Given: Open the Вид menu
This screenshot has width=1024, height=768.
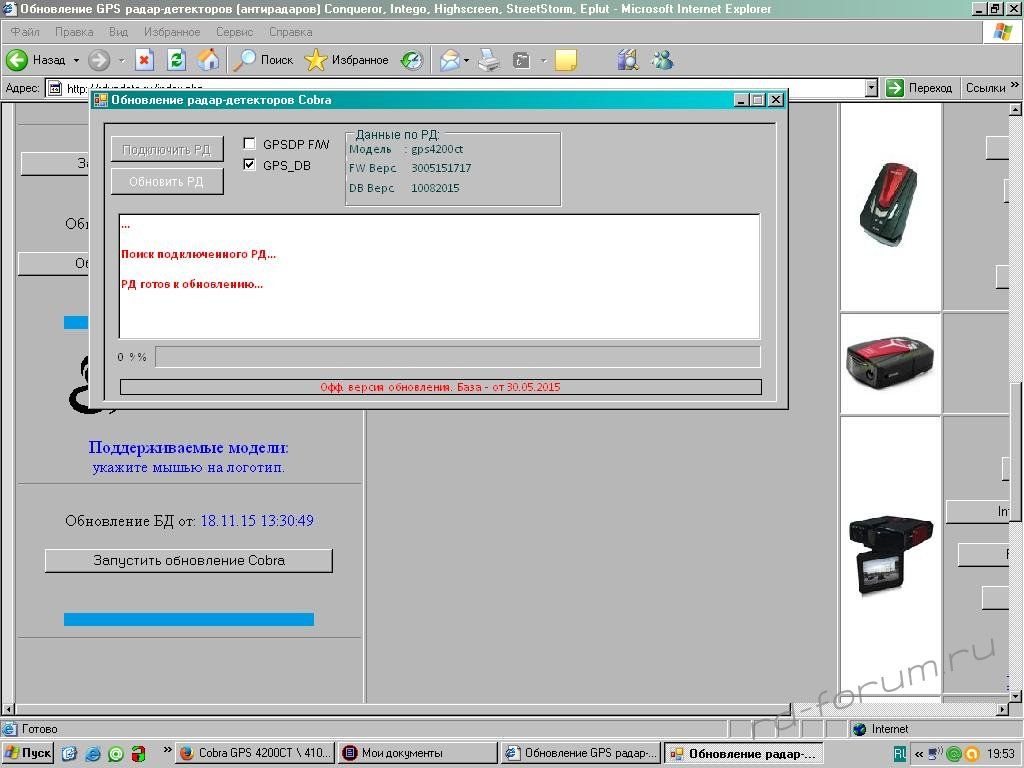Looking at the screenshot, I should point(118,31).
